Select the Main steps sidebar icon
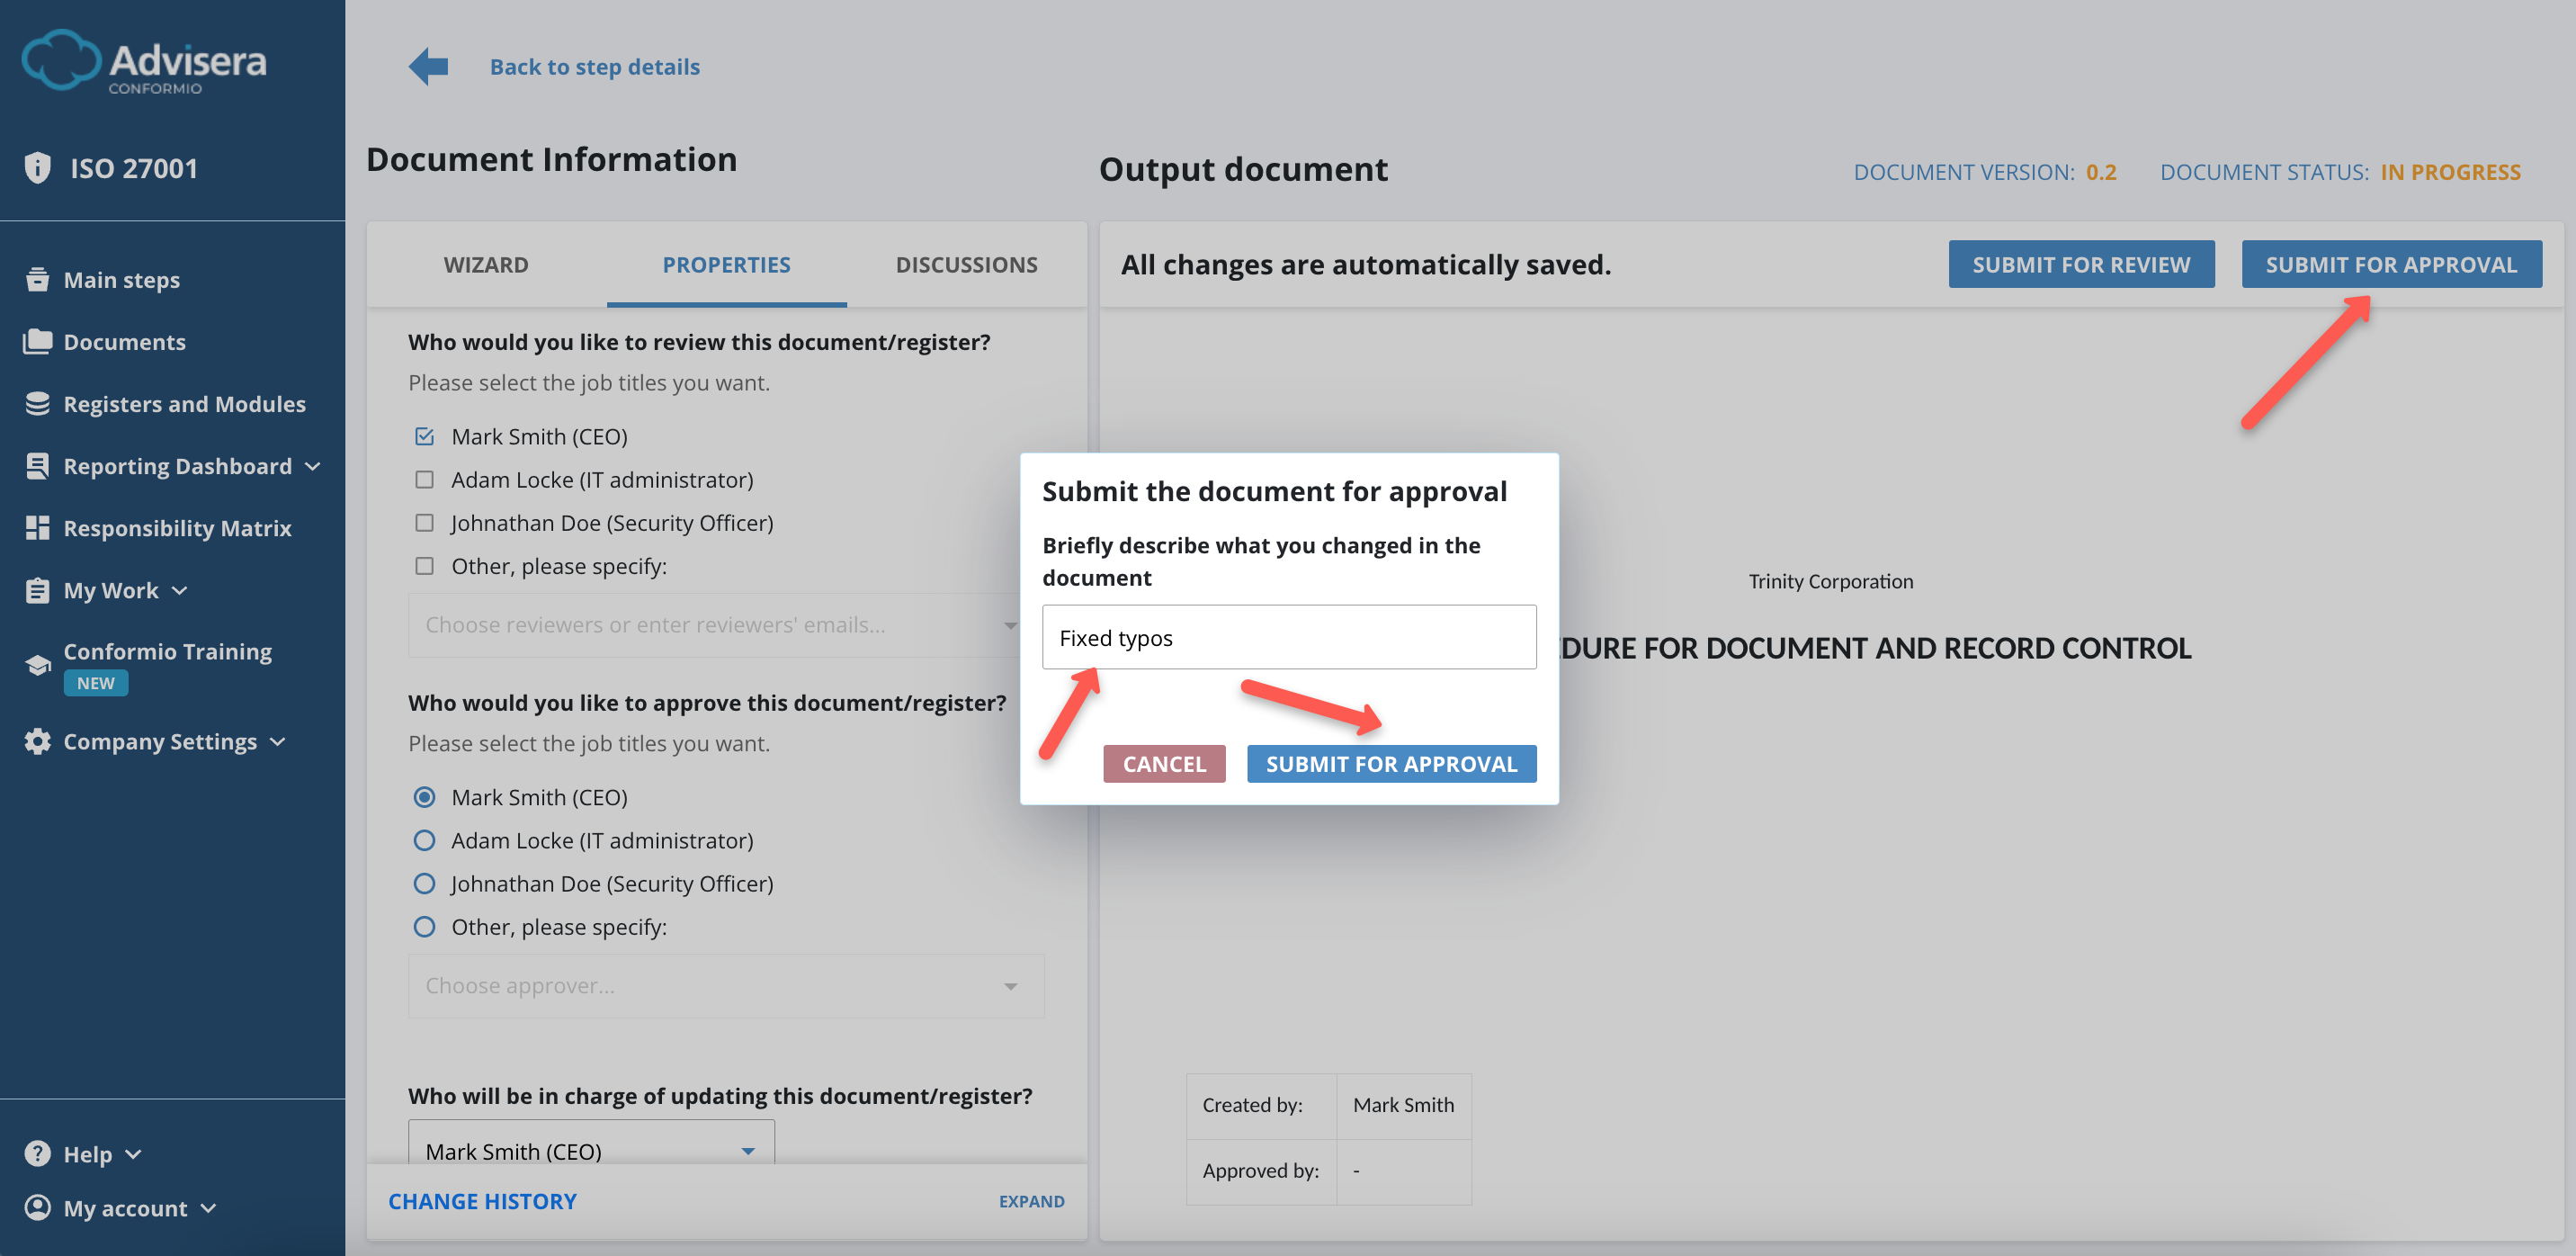 pos(37,279)
